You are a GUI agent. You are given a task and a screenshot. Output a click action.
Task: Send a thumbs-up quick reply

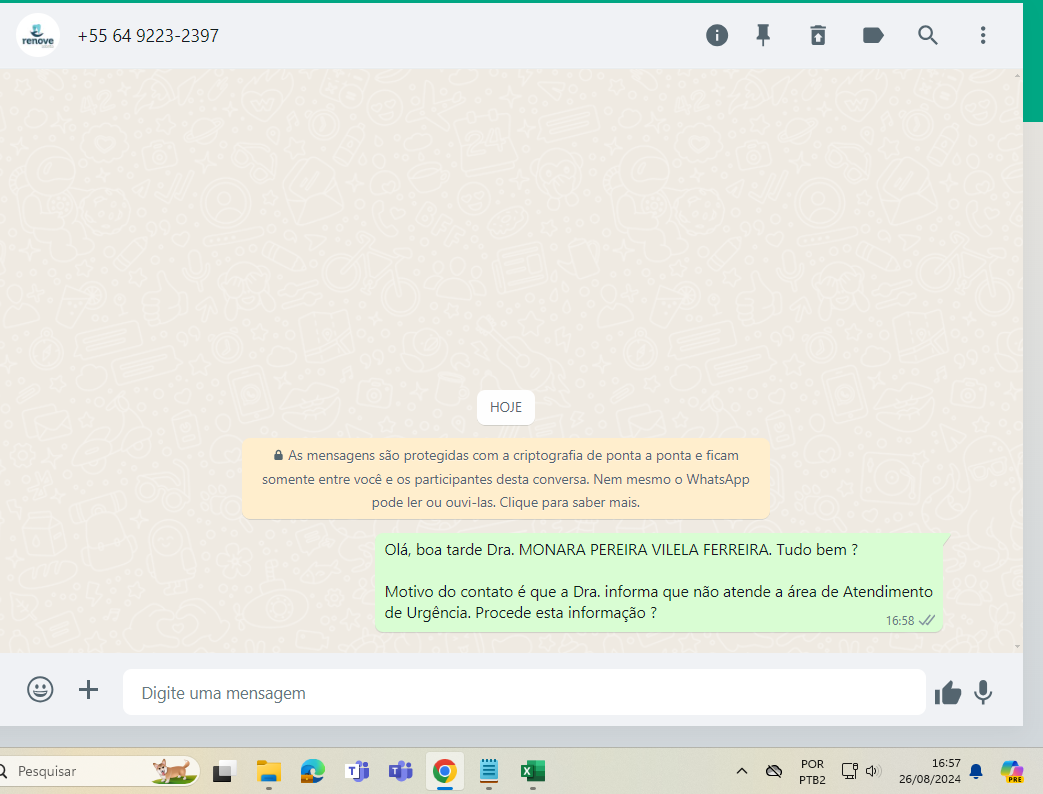point(948,693)
